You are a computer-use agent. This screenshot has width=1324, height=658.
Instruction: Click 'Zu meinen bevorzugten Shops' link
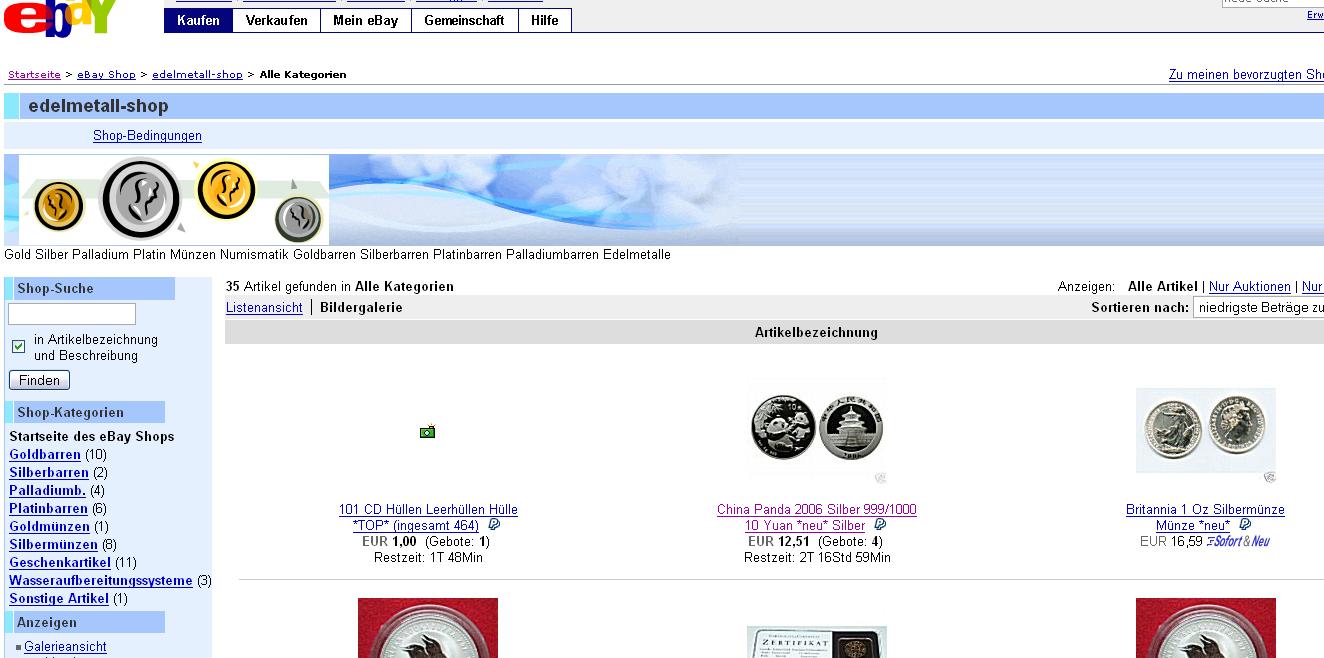click(x=1246, y=75)
